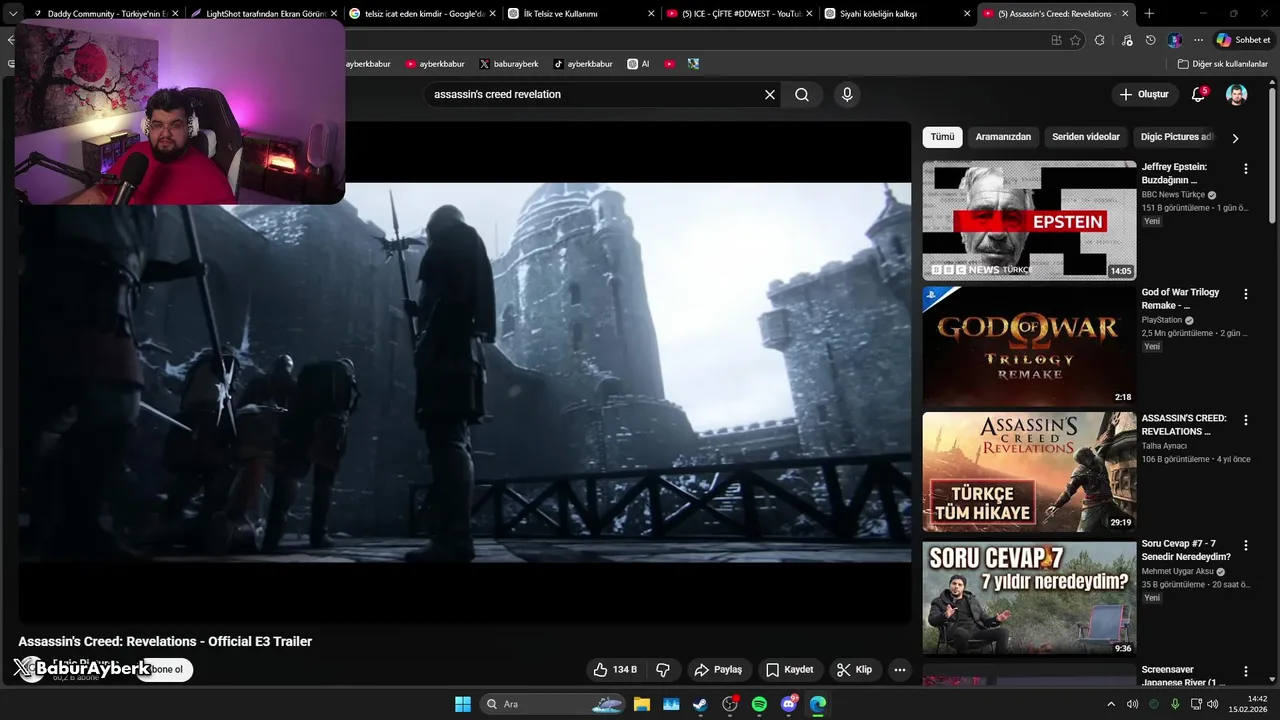Switch to LightShot Ekran Görüntüsü tab
Viewport: 1280px width, 720px height.
click(263, 14)
